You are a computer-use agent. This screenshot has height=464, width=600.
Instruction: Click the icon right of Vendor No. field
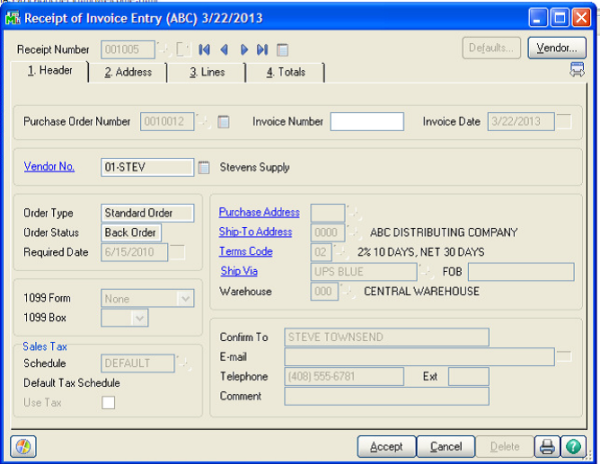[x=205, y=167]
